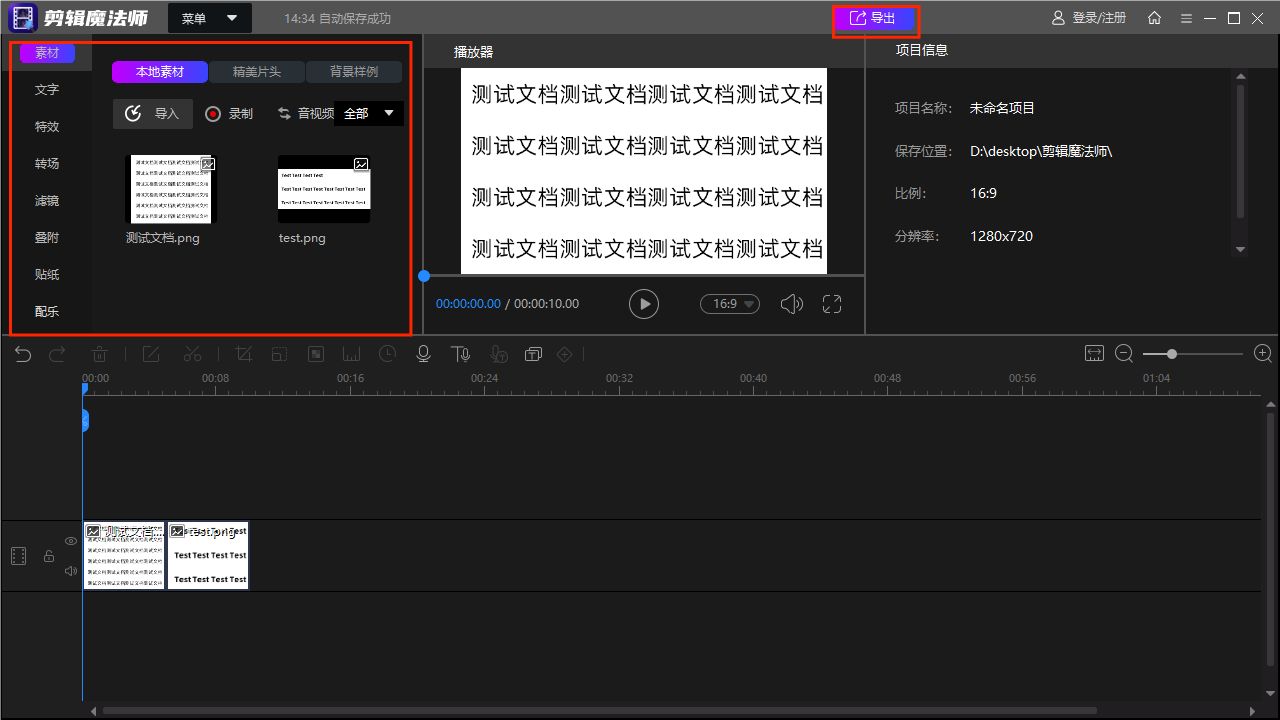Click the 录制 record button
This screenshot has height=720, width=1280.
229,114
